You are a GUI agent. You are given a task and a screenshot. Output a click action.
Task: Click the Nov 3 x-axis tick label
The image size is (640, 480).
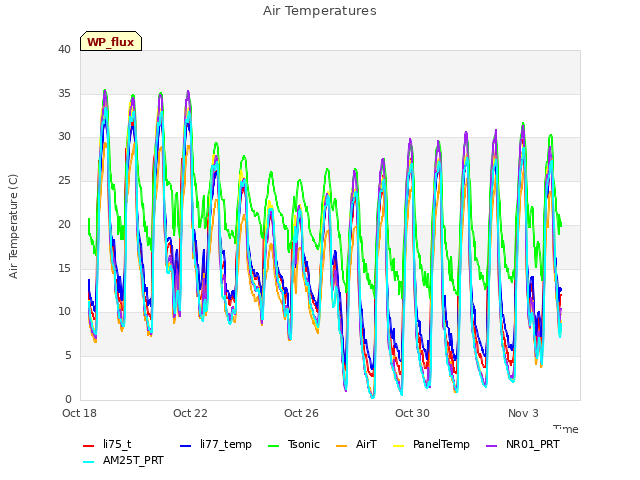(x=523, y=413)
